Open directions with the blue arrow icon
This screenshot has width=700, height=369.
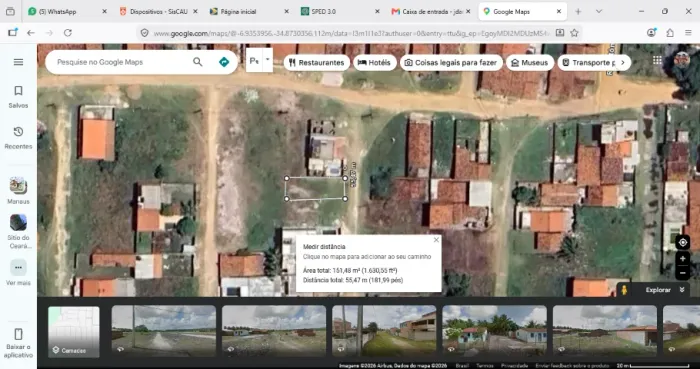(224, 62)
